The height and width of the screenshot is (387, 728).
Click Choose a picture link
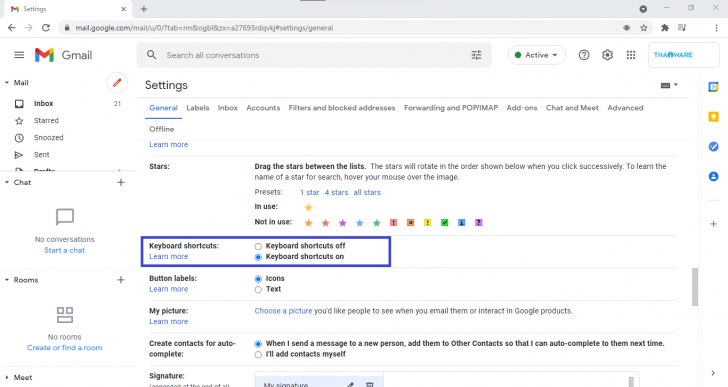point(283,311)
